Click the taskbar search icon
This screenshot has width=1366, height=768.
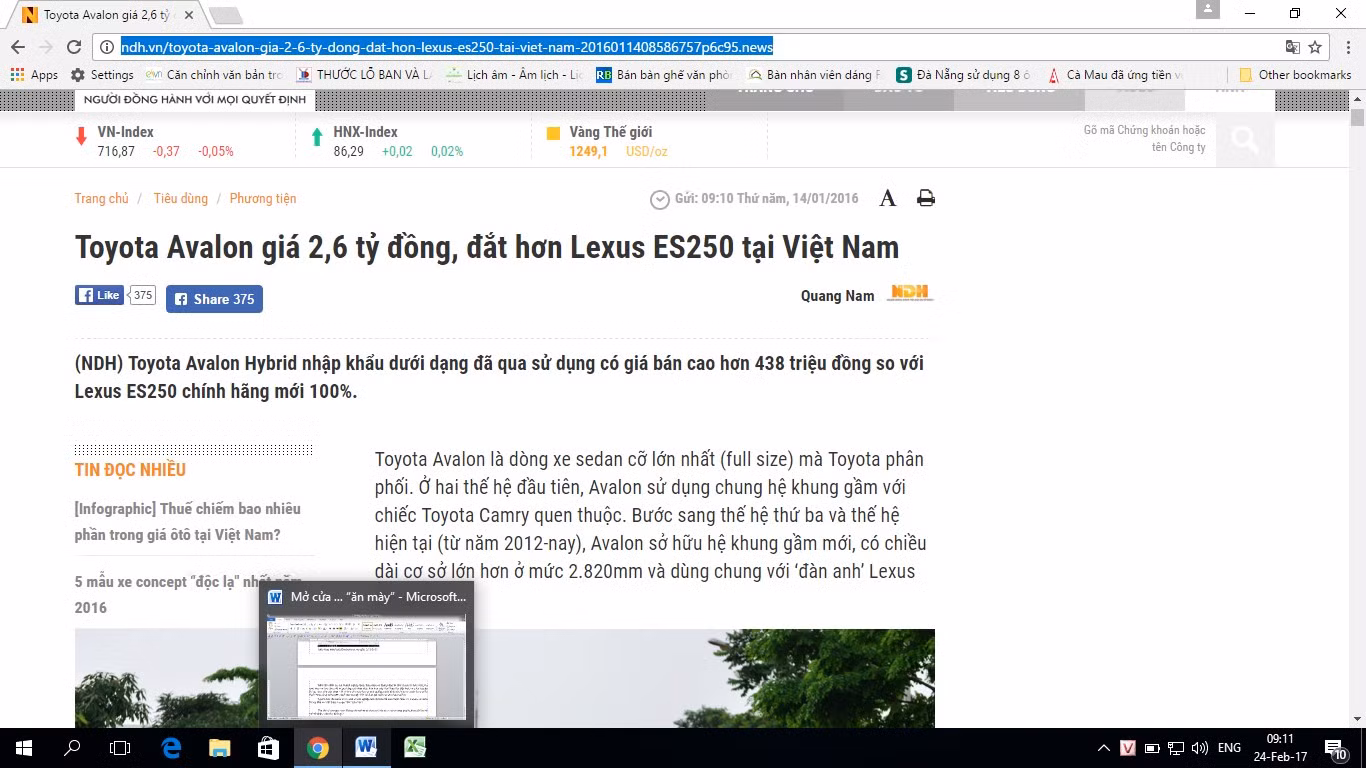[72, 748]
